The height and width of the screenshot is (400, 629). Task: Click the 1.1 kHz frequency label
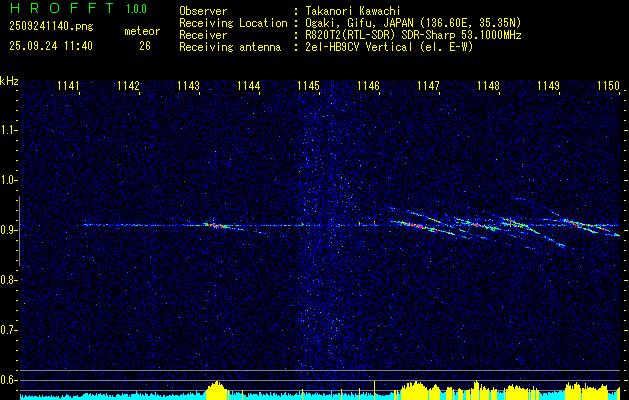pos(8,130)
